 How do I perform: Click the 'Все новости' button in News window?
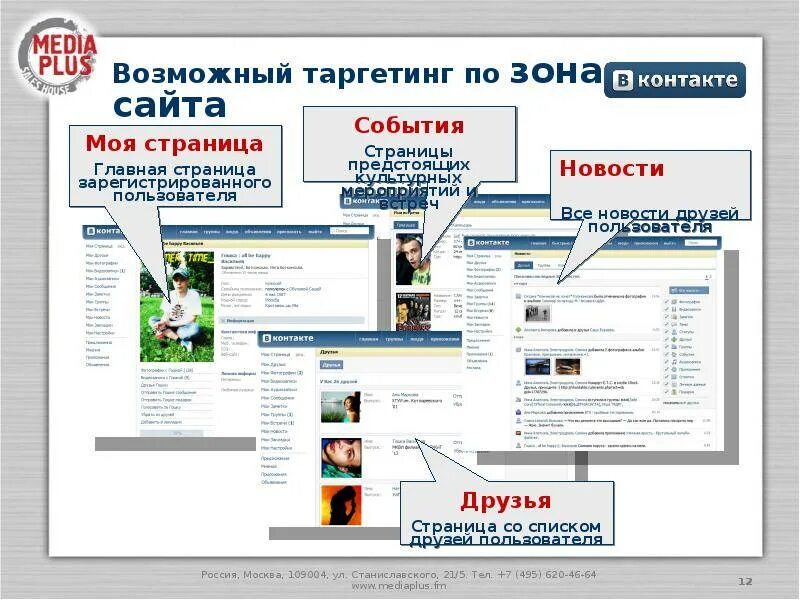coord(689,290)
